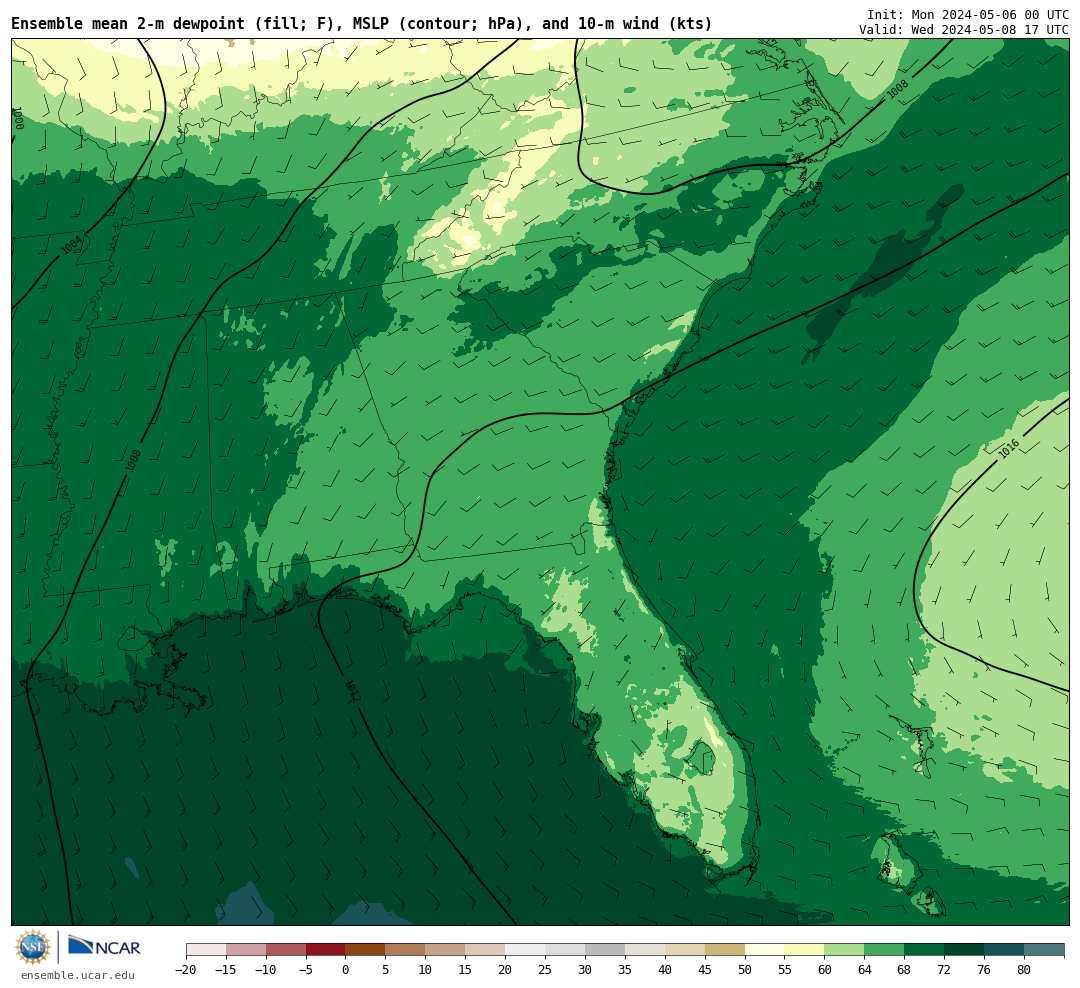Click the 50 colorbar tick label

coord(745,969)
